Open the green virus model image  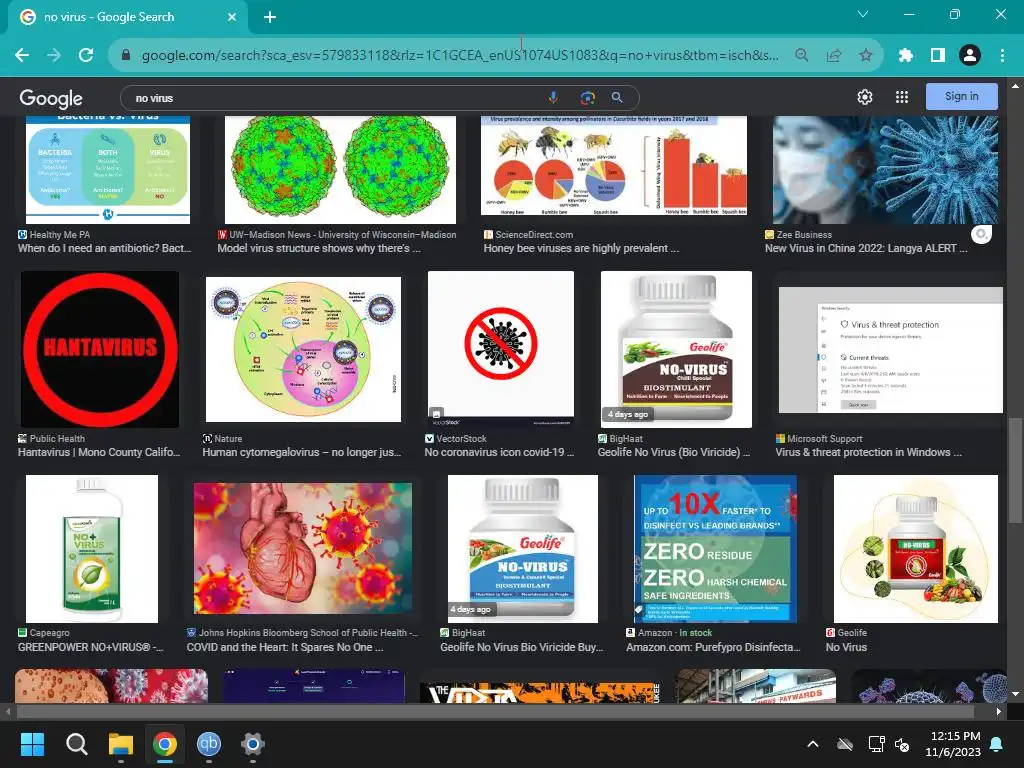[340, 170]
